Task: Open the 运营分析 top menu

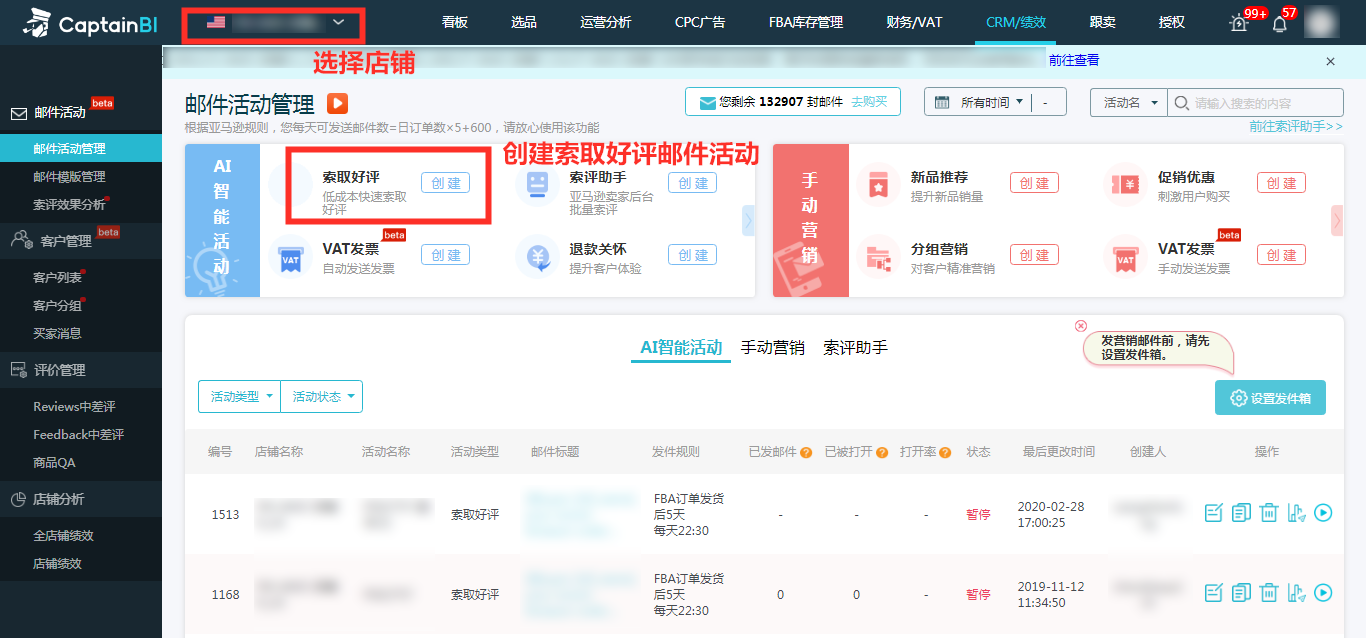Action: coord(606,22)
